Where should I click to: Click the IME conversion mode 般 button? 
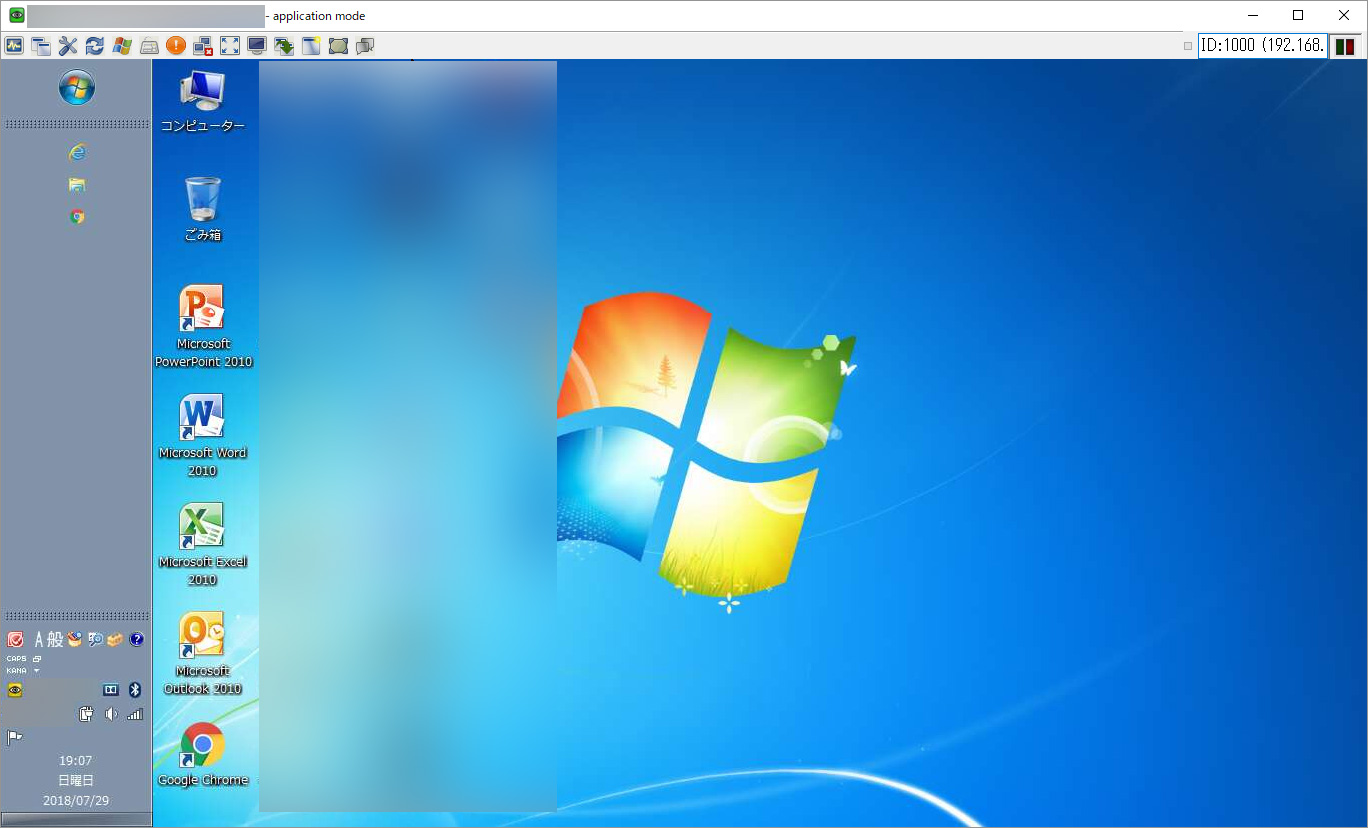coord(55,639)
